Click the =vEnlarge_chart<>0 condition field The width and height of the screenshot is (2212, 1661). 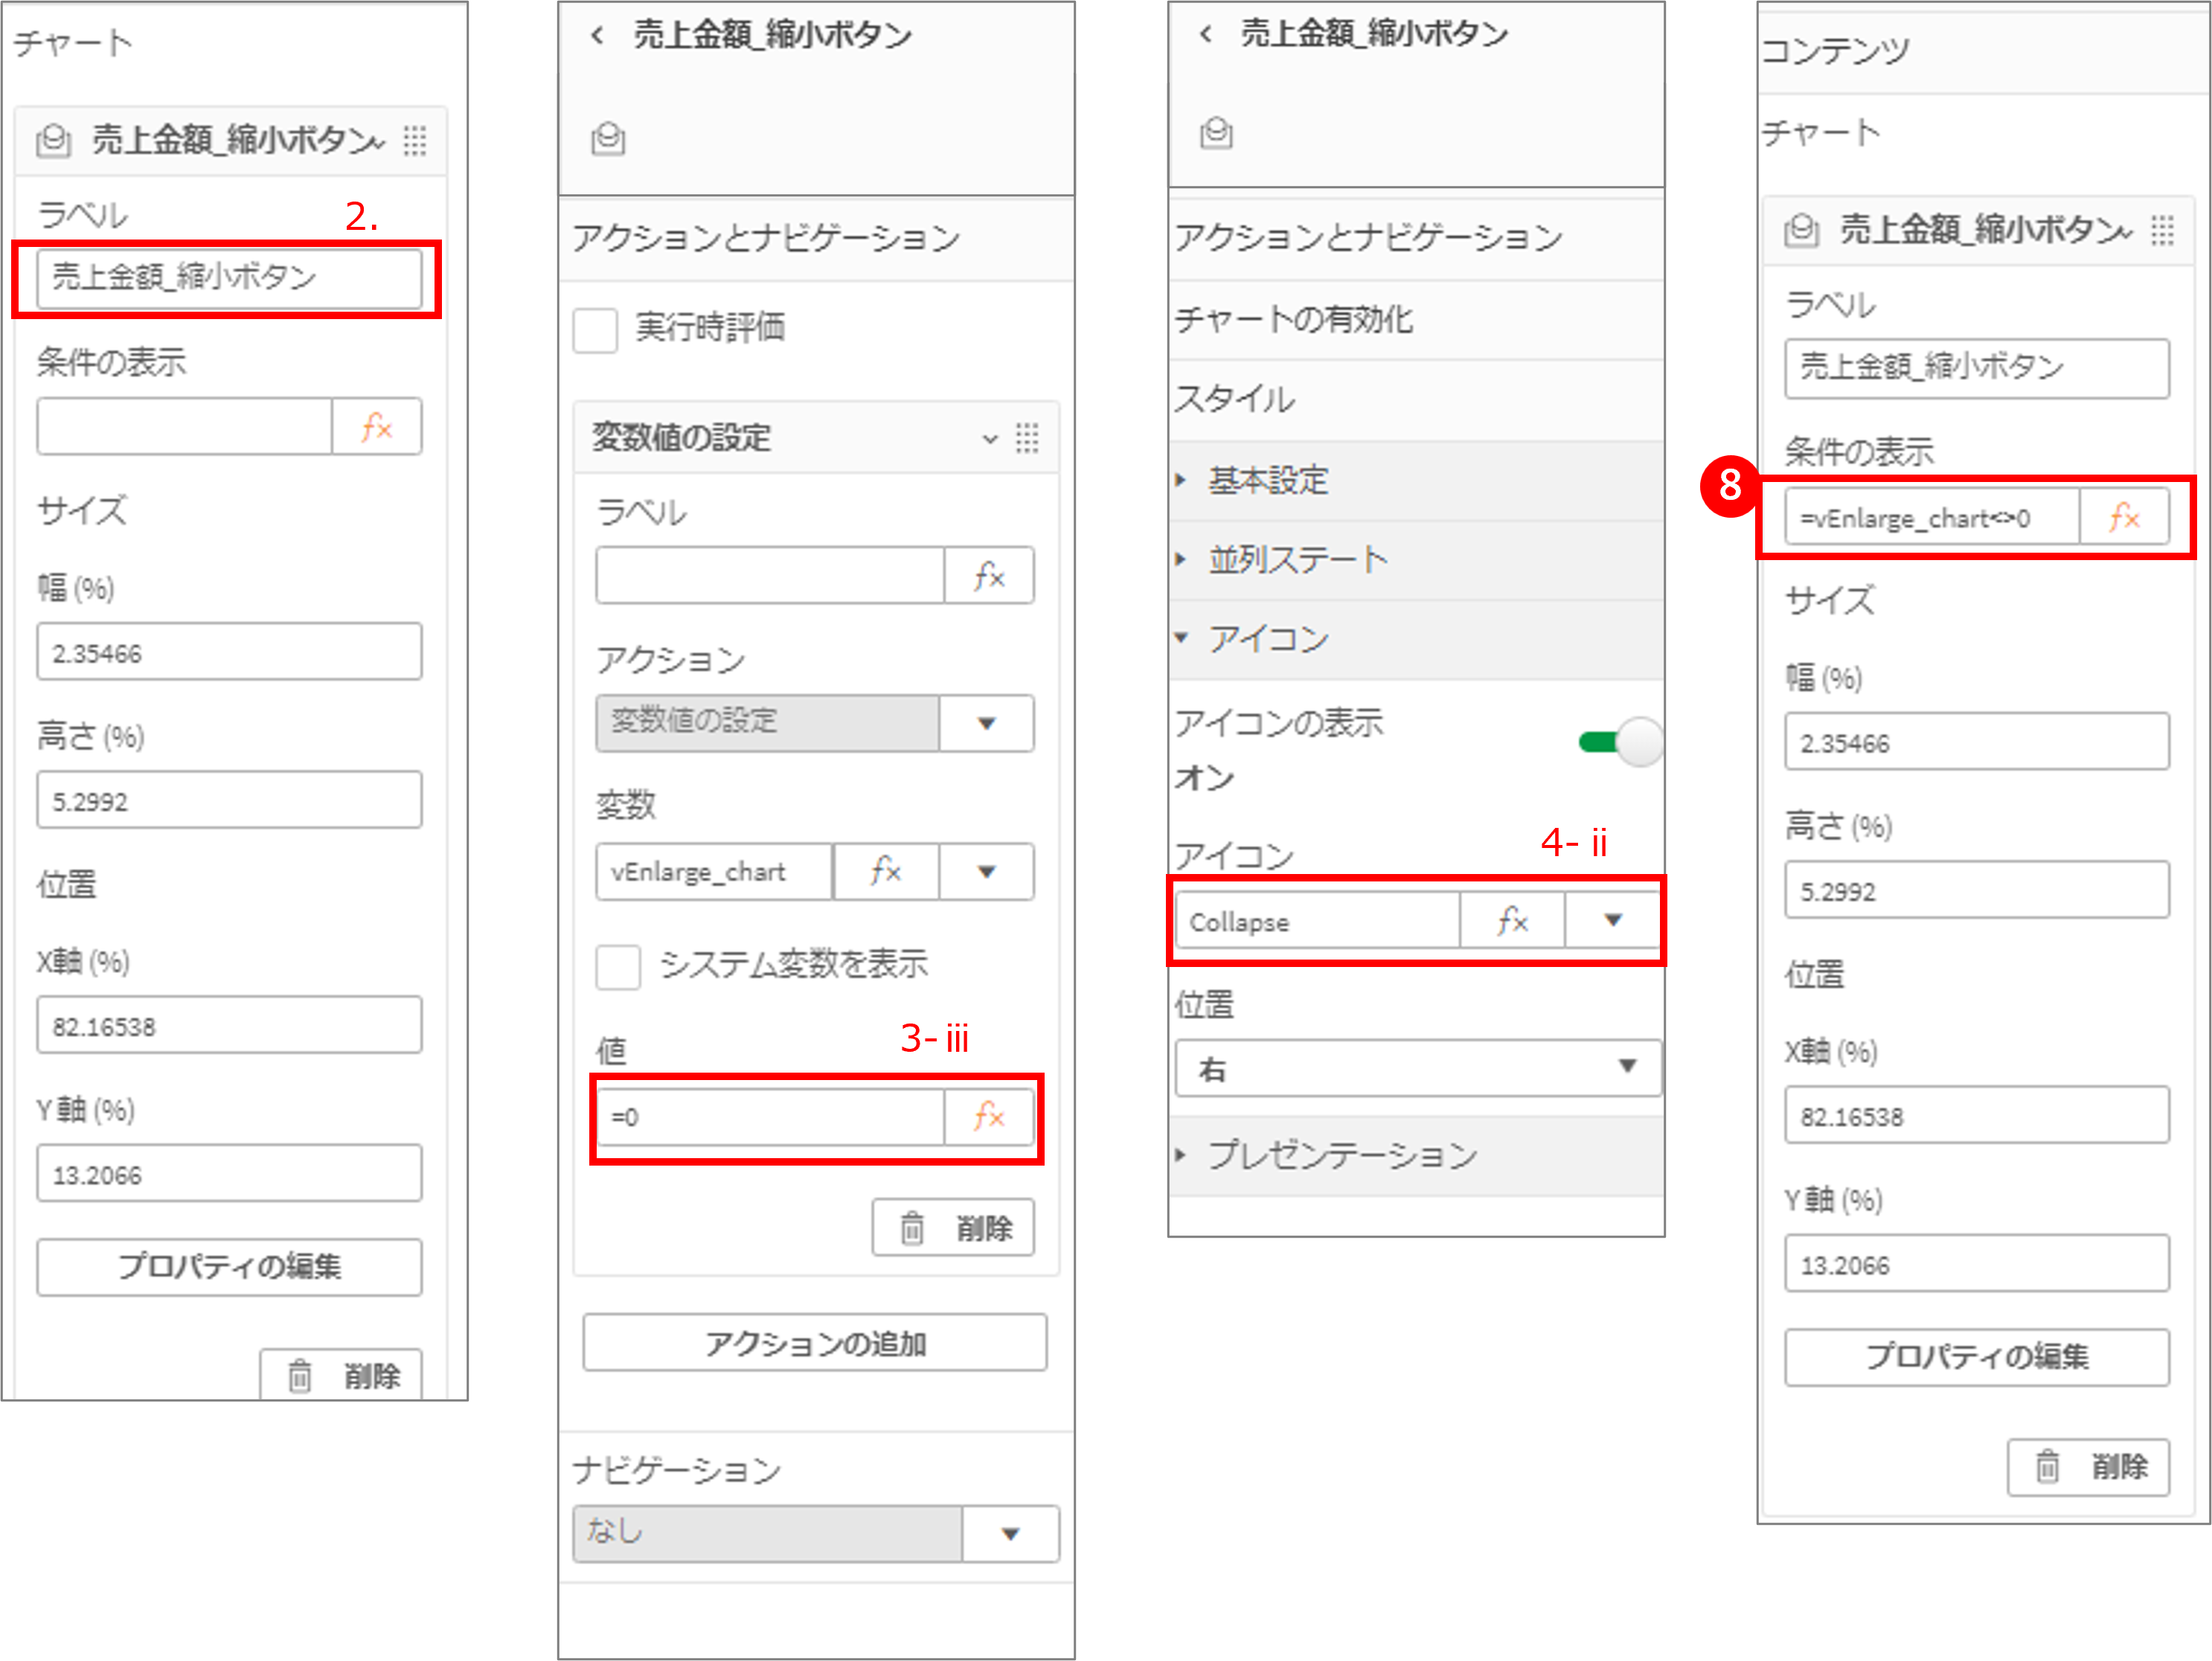(1932, 517)
